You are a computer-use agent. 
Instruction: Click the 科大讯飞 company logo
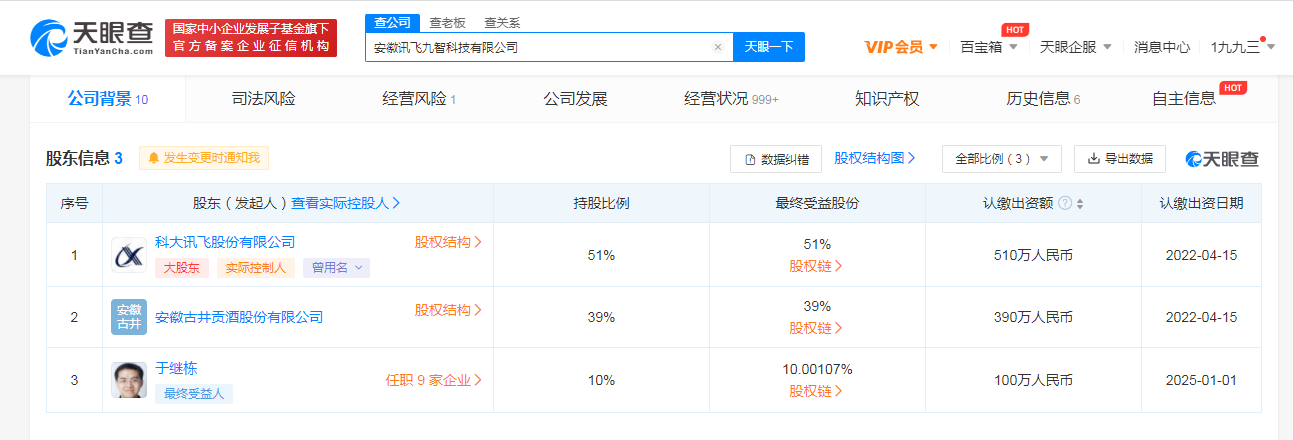[128, 255]
